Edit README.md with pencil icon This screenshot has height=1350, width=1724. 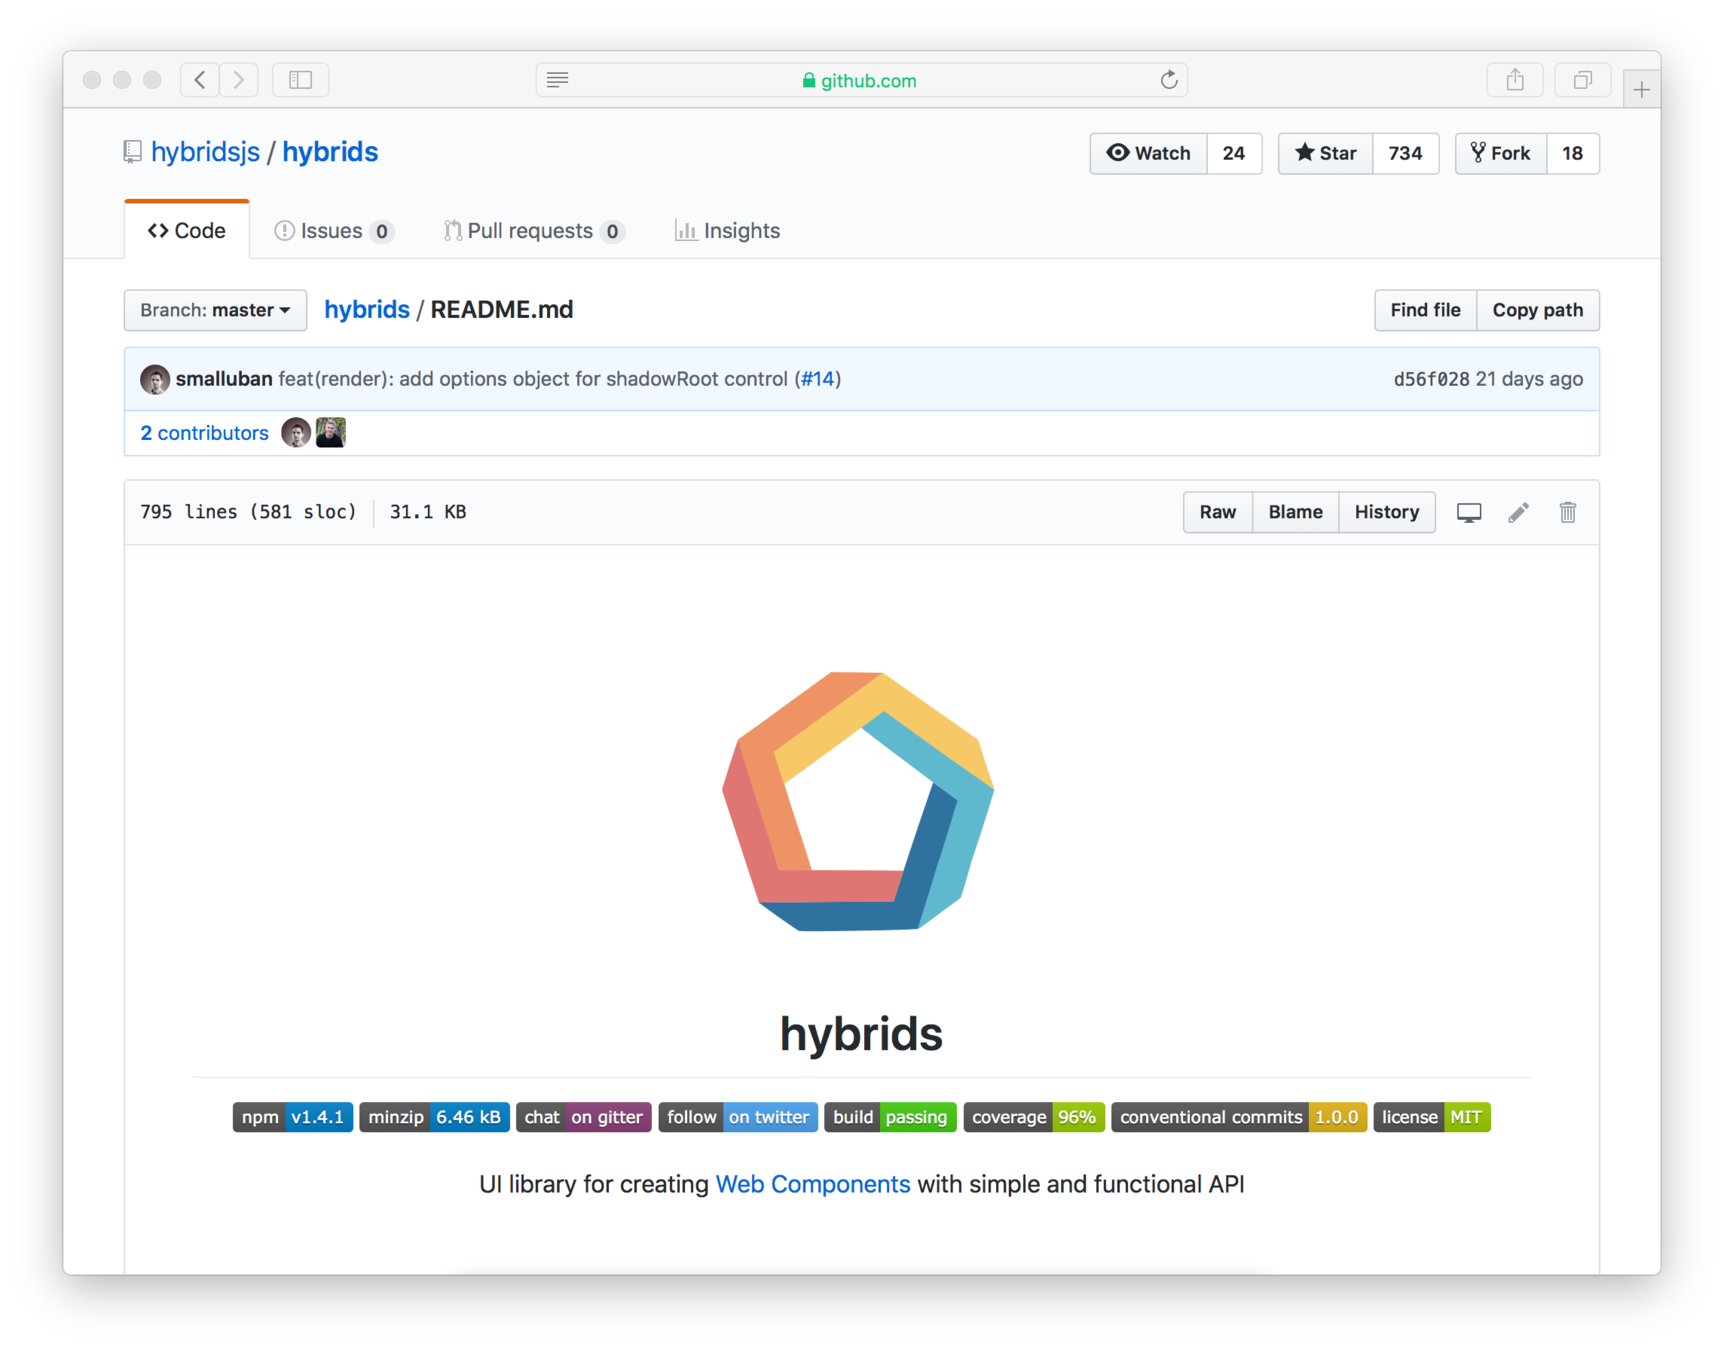click(1518, 513)
